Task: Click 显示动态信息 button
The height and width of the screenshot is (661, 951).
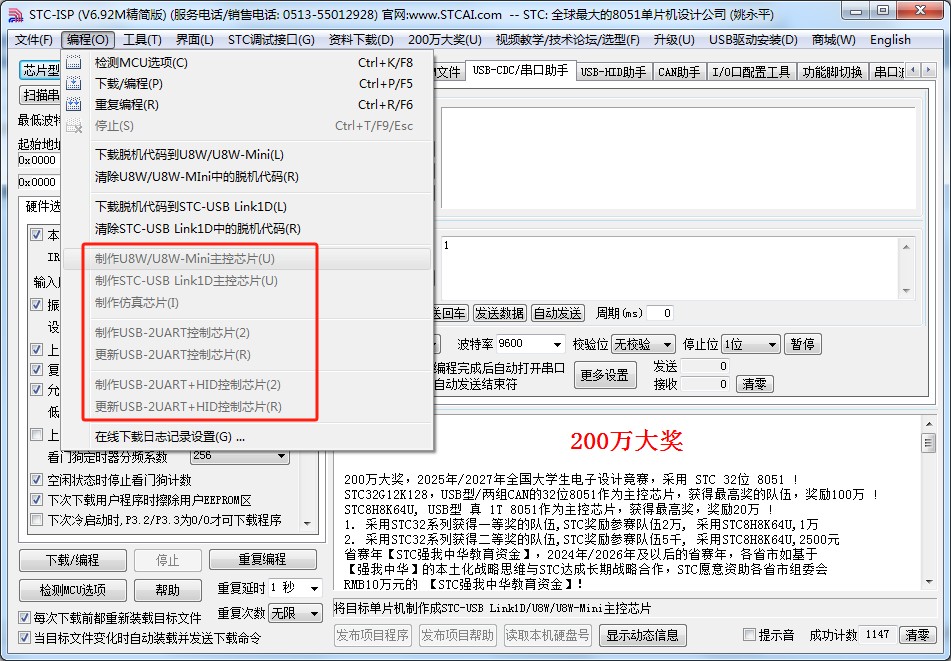Action: [643, 636]
